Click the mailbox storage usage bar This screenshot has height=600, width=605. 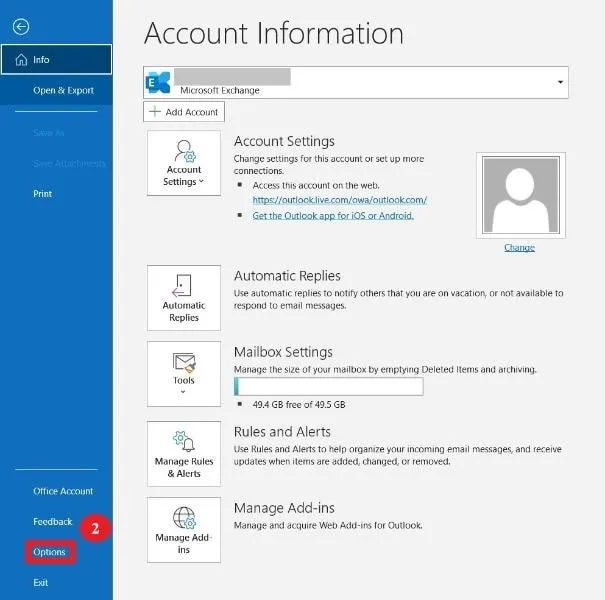[328, 387]
